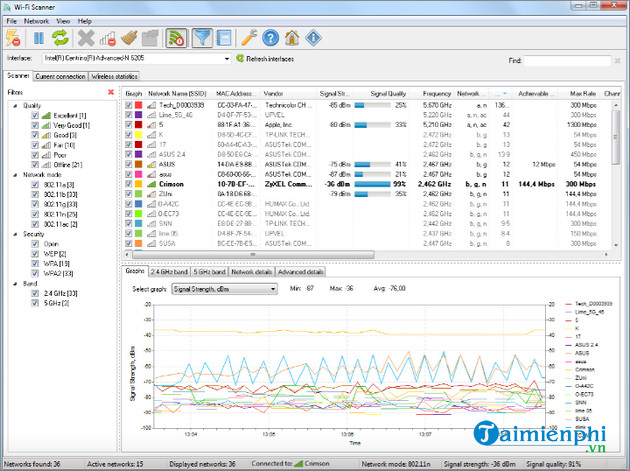
Task: Toggle the funnel filter toolbar icon
Action: tap(204, 38)
